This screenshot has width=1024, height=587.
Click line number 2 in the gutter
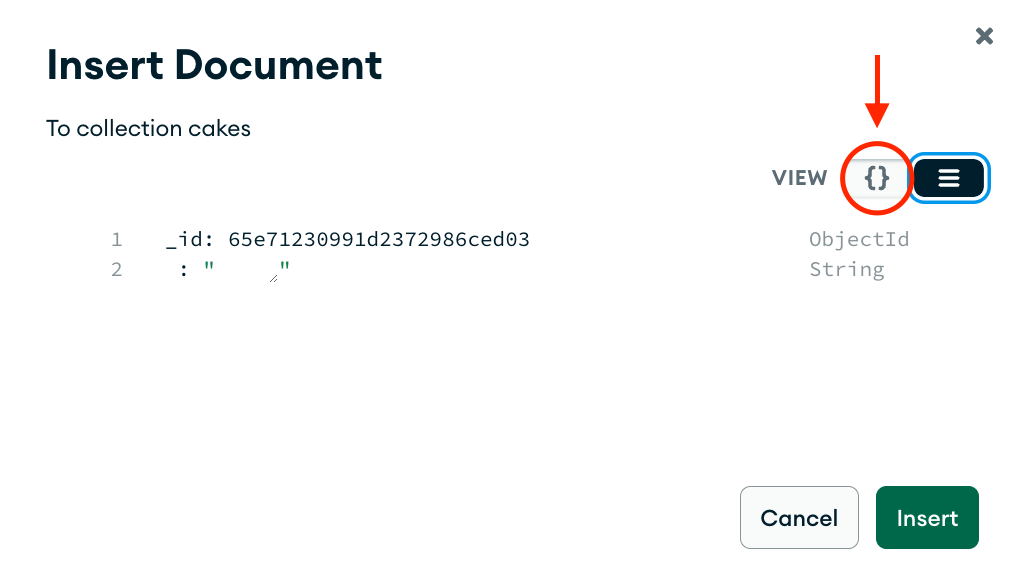coord(116,270)
